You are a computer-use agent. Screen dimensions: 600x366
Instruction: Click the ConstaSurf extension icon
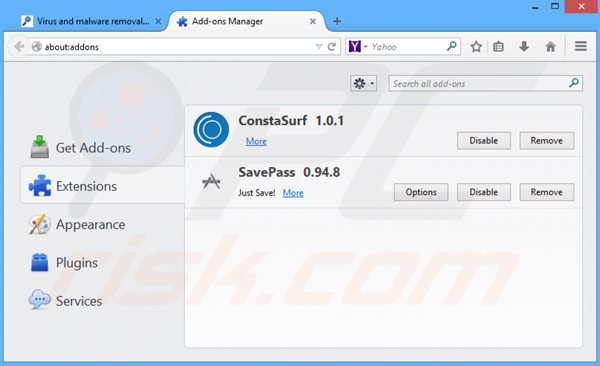tap(211, 130)
